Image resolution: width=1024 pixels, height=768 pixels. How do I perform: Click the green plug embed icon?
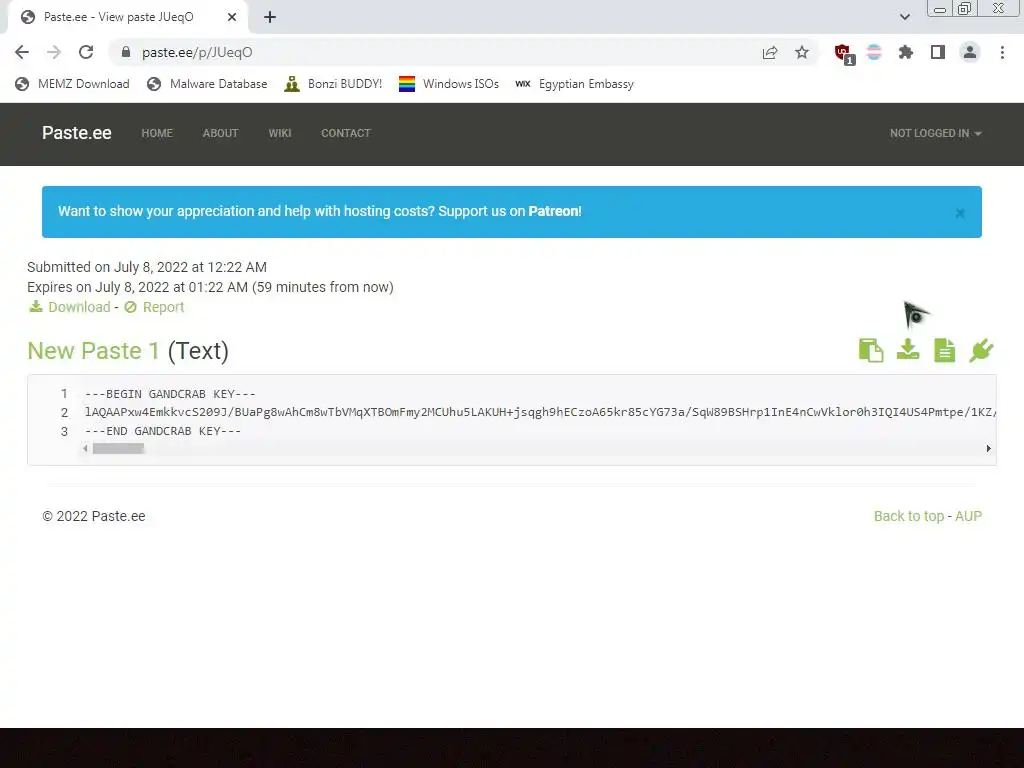coord(981,351)
